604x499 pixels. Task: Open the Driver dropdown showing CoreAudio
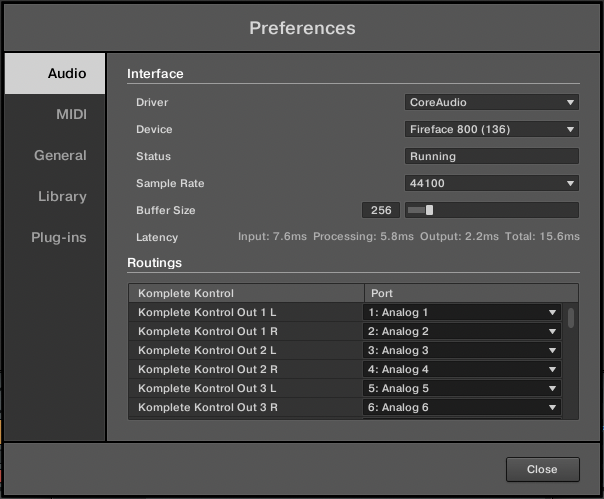(x=492, y=102)
